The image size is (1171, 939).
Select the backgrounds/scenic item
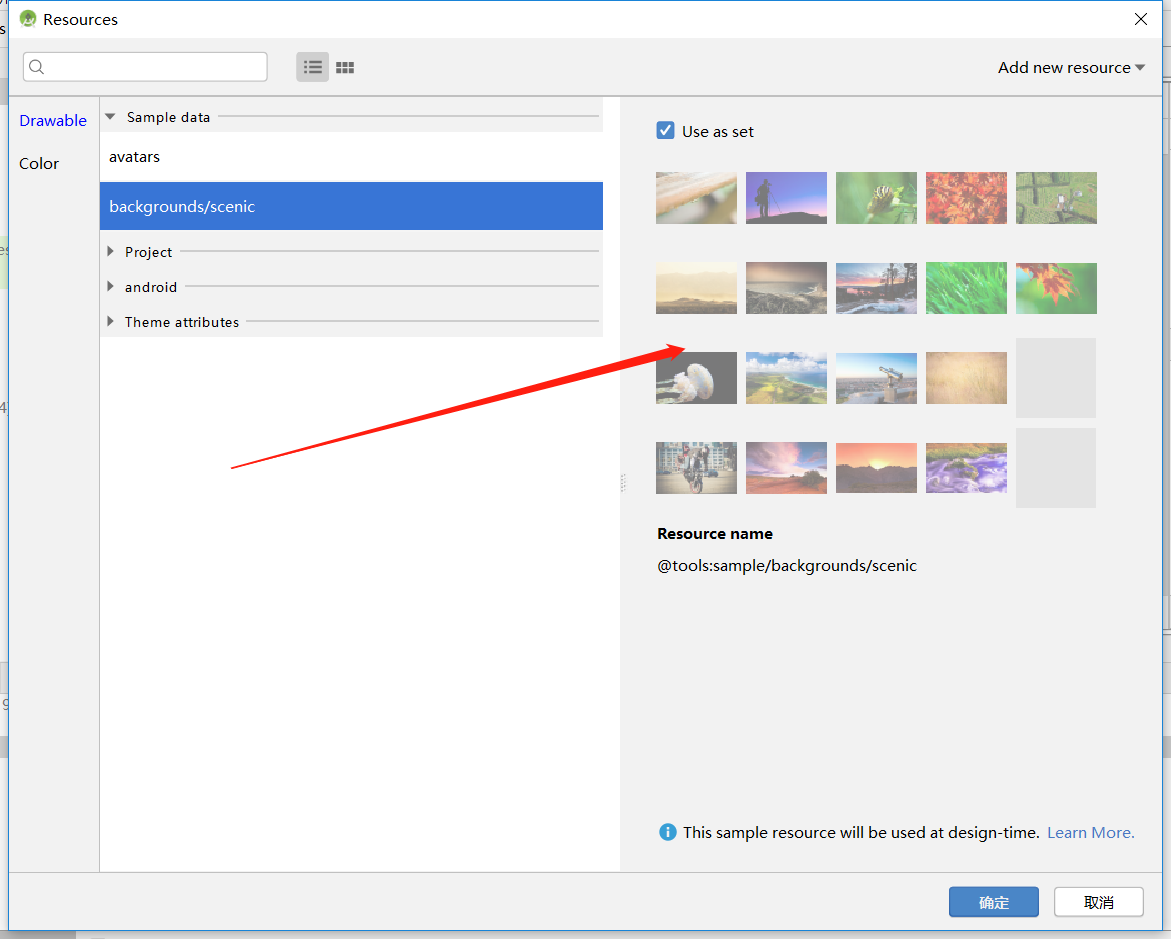point(351,206)
